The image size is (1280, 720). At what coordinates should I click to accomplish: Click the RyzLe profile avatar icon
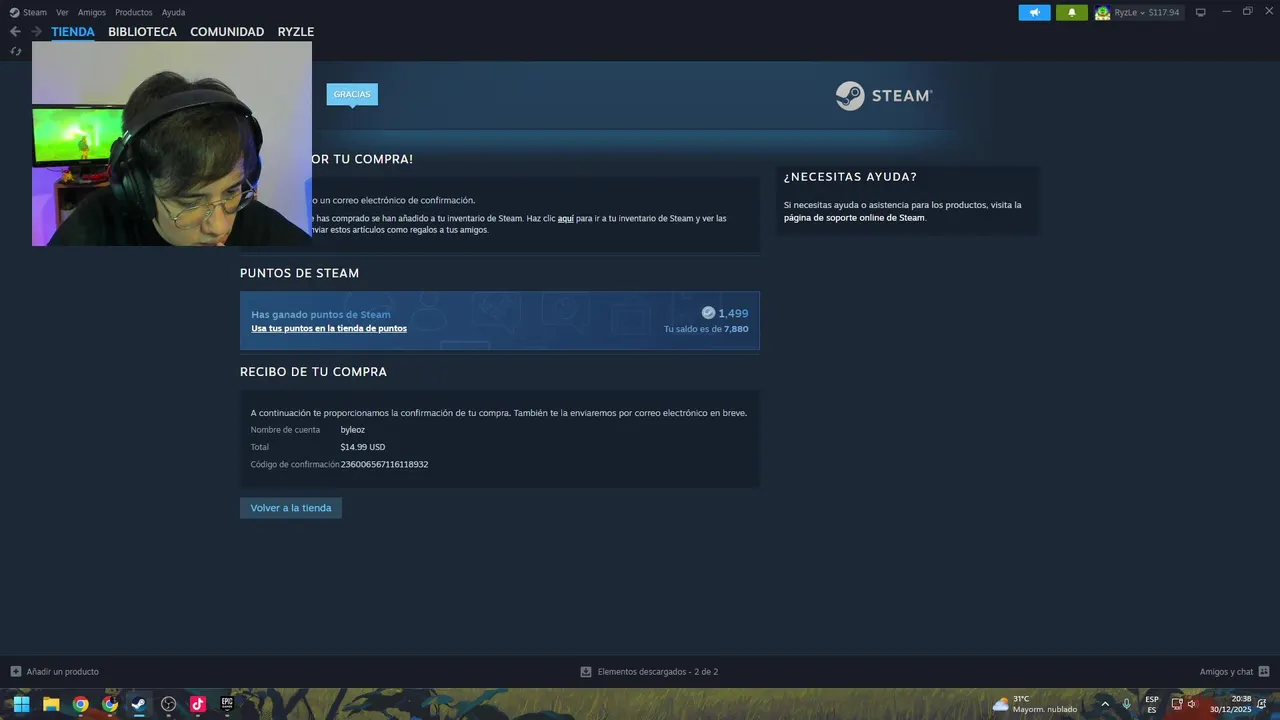(x=1103, y=12)
